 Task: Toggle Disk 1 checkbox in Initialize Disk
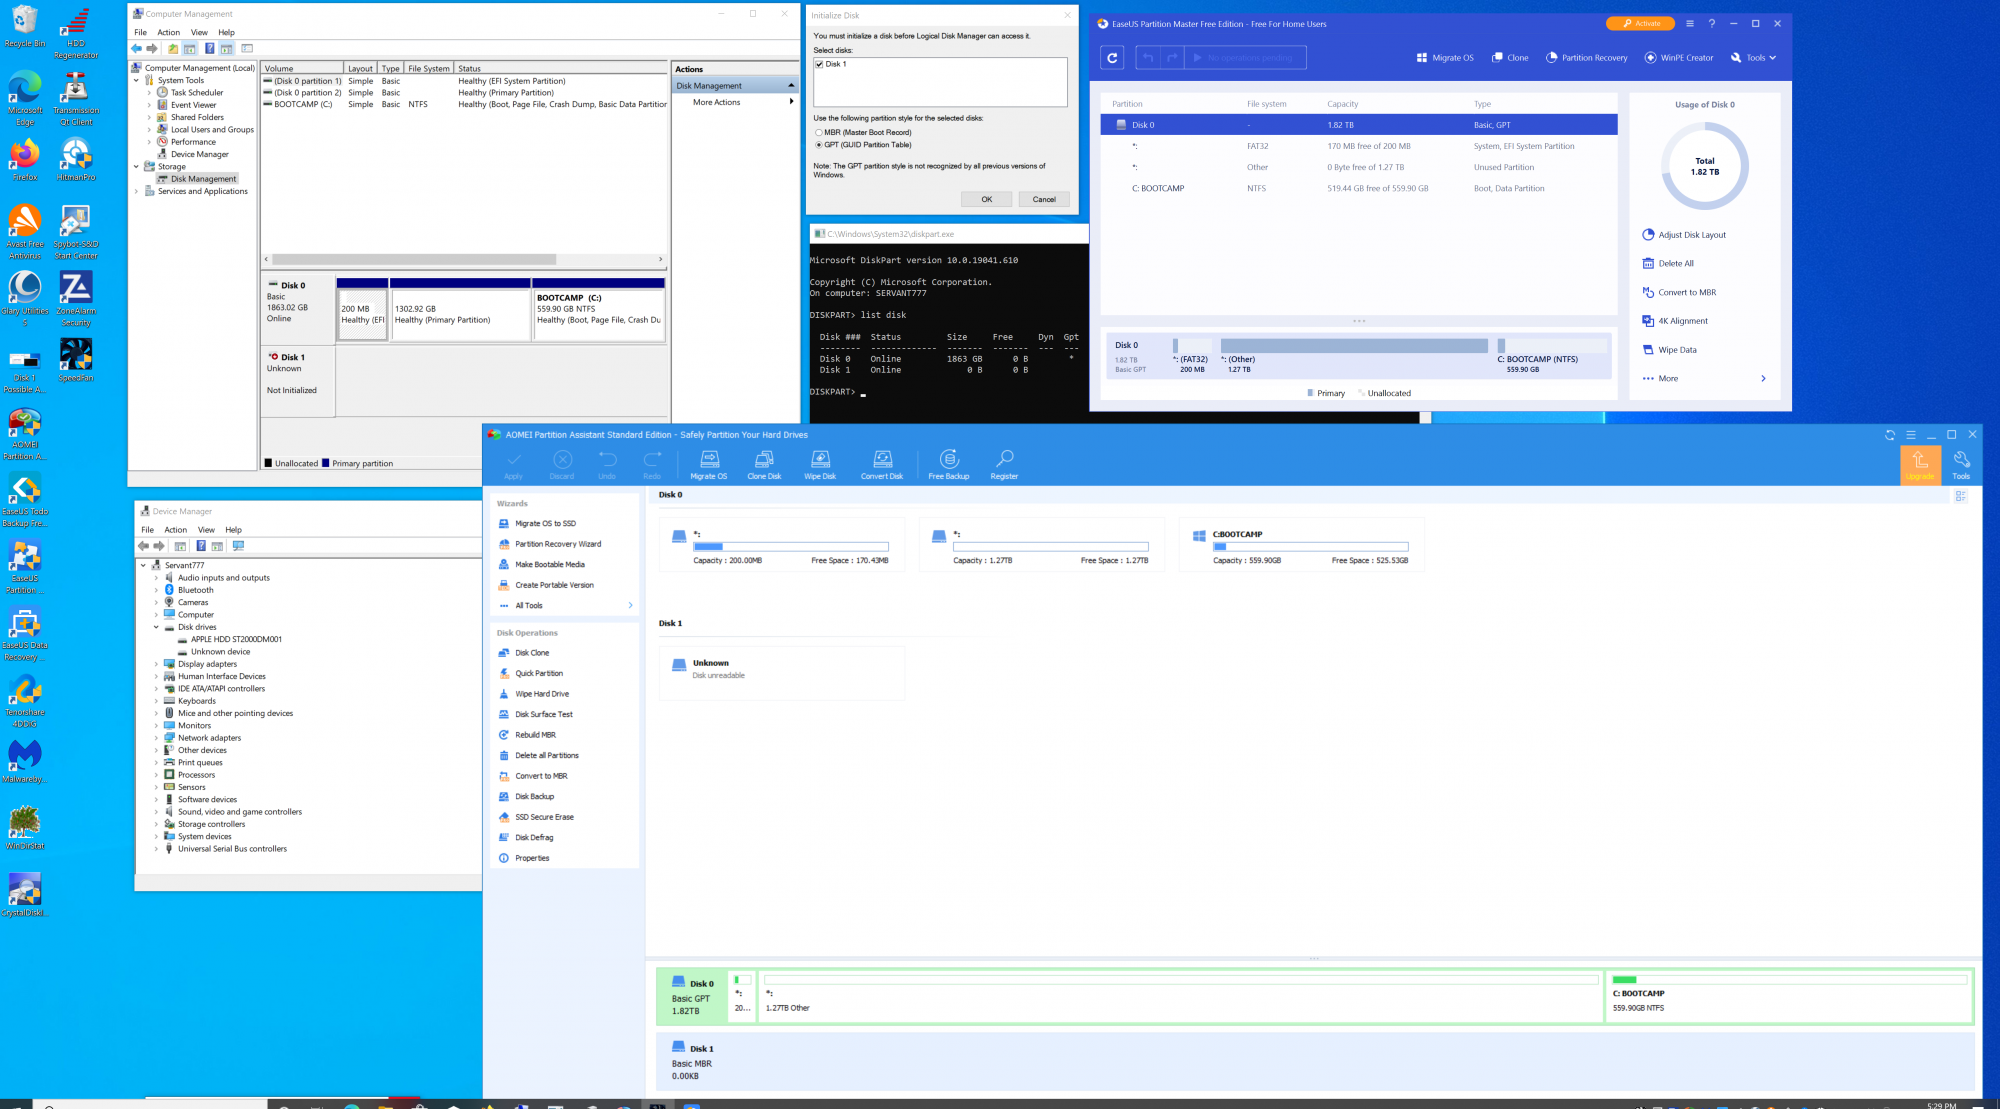pyautogui.click(x=820, y=64)
